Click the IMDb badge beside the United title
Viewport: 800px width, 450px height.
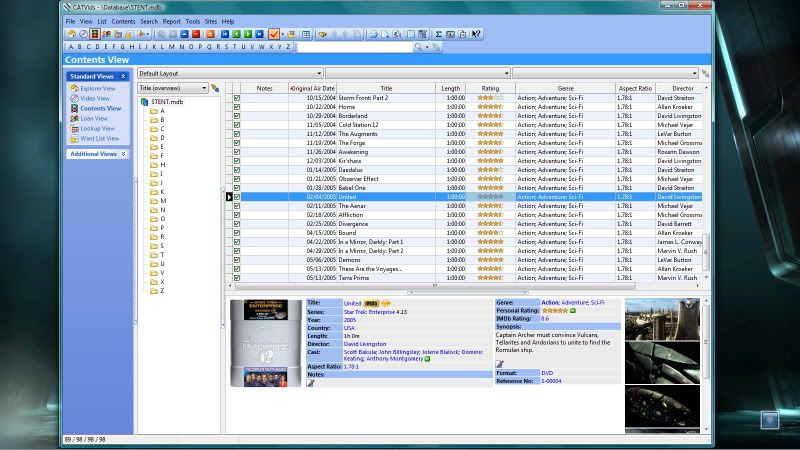(371, 303)
